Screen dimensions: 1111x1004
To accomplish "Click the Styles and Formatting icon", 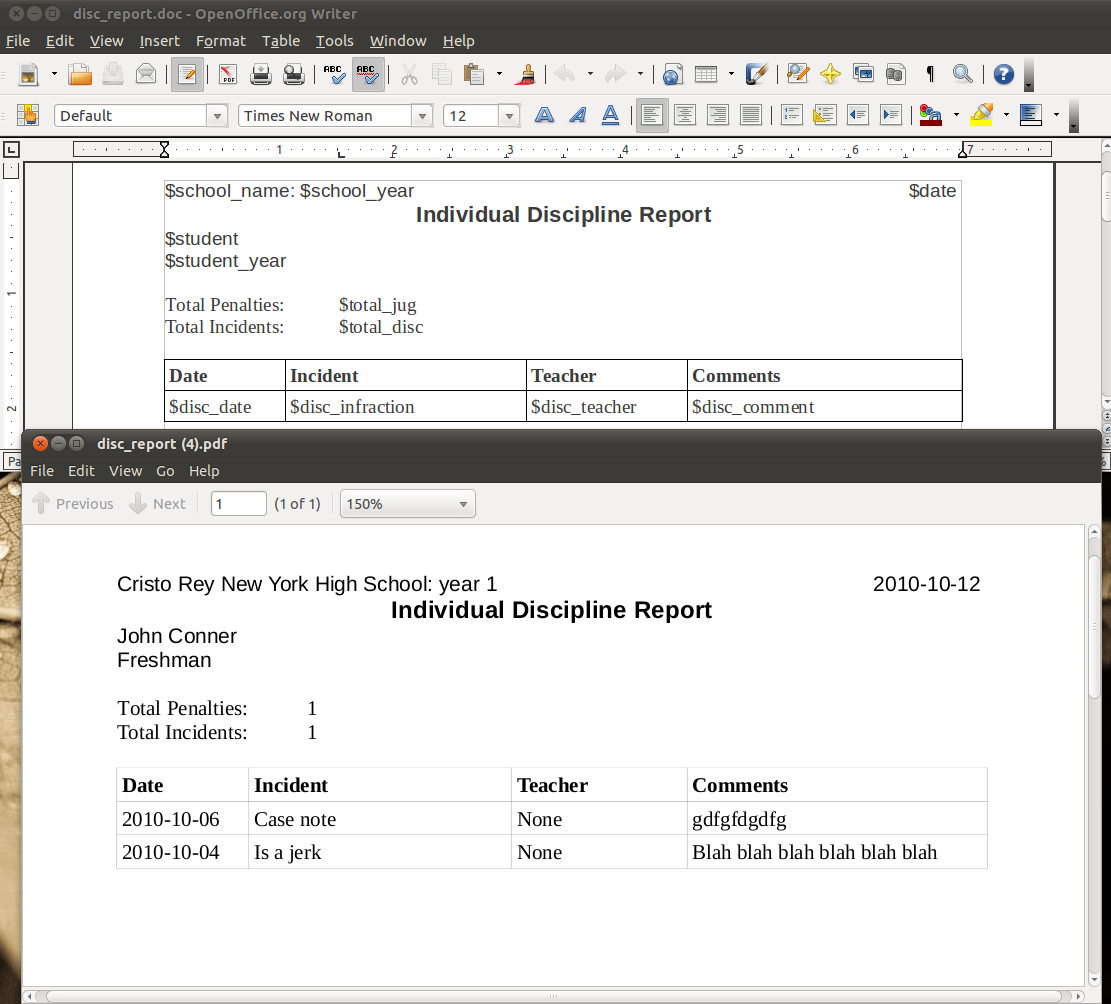I will [x=27, y=116].
